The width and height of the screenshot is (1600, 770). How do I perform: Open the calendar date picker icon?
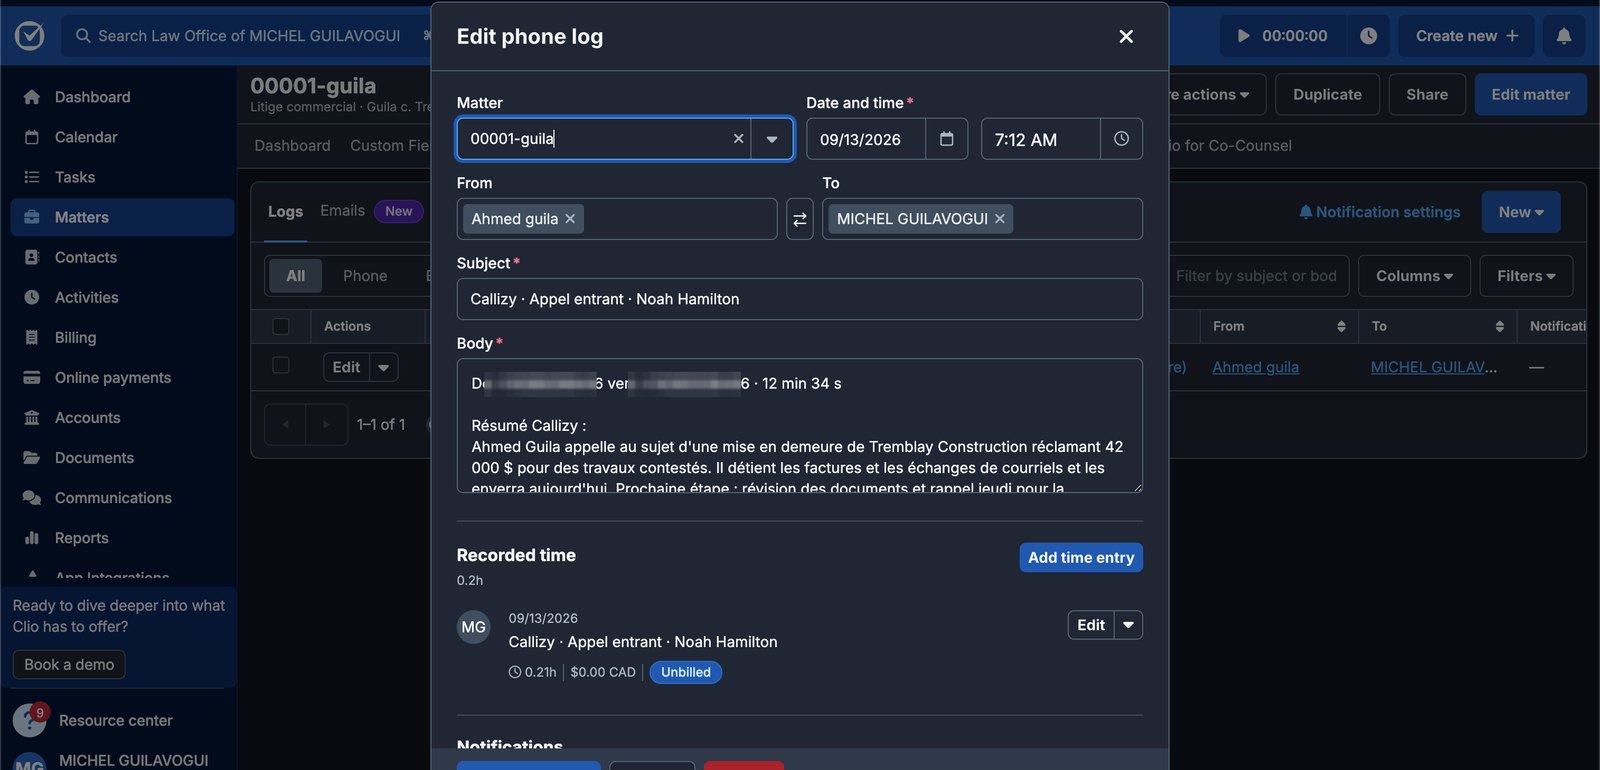[x=947, y=139]
